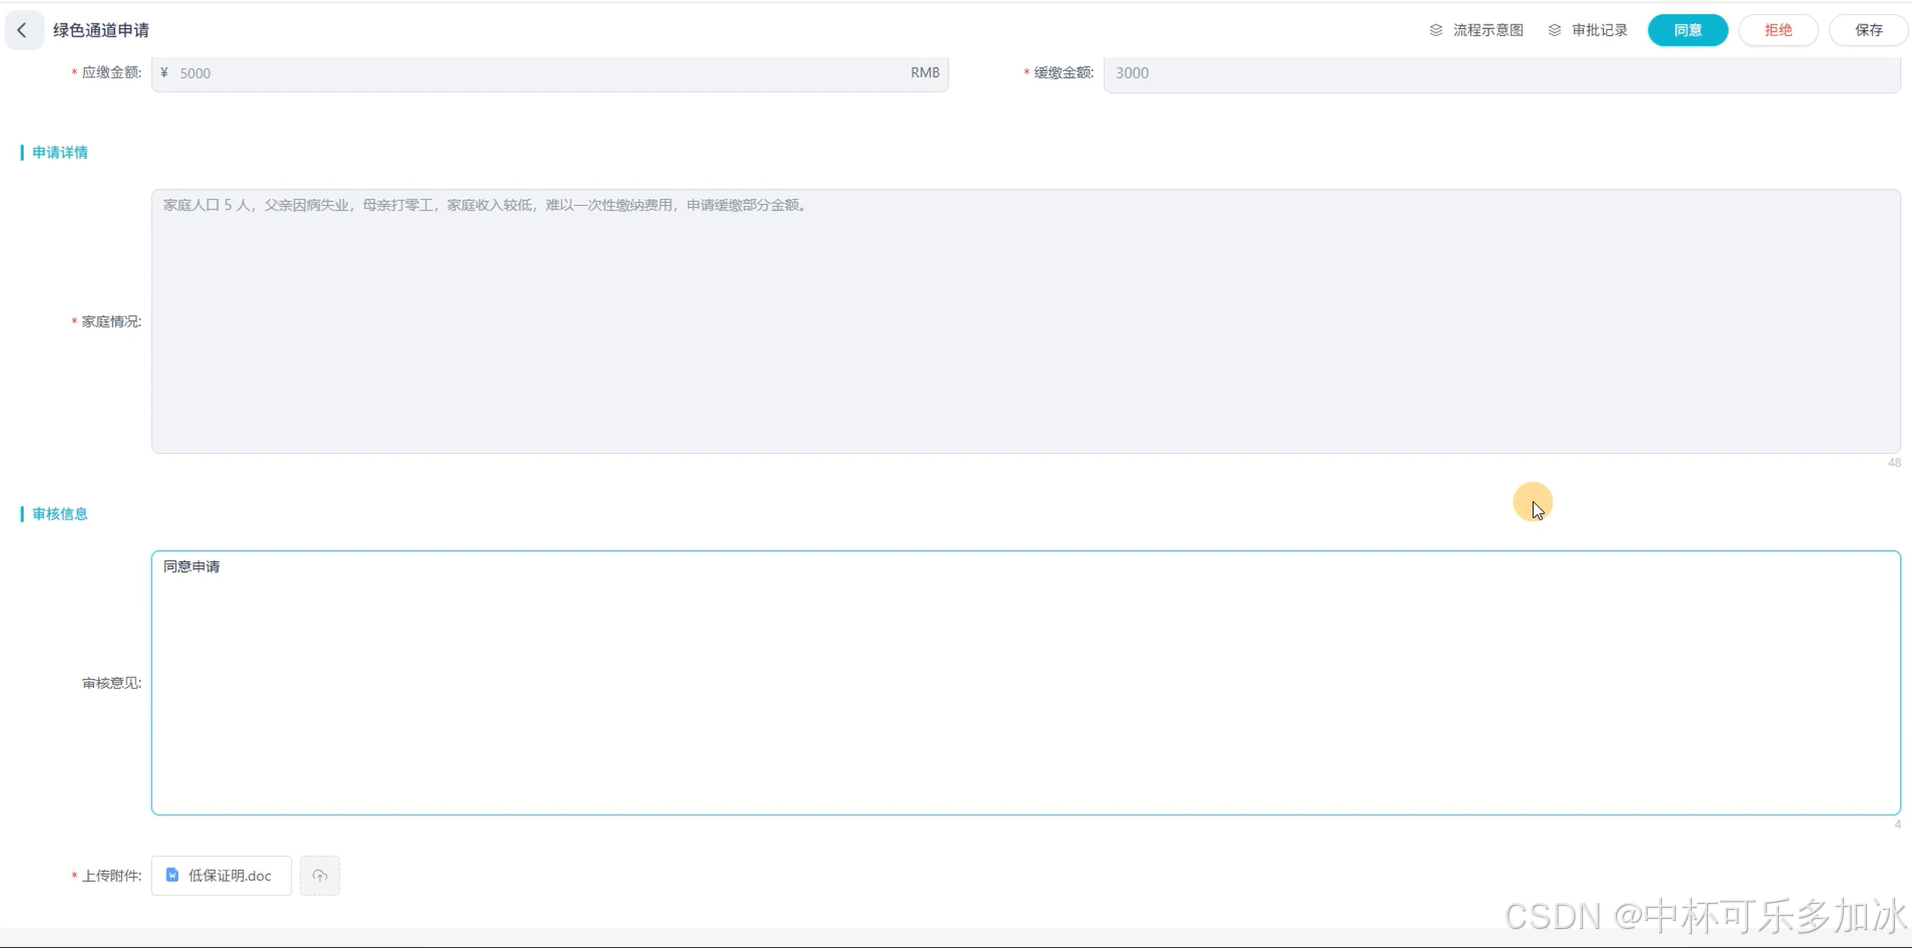The height and width of the screenshot is (948, 1912).
Task: Click the upload attachment icon button
Action: click(x=320, y=875)
